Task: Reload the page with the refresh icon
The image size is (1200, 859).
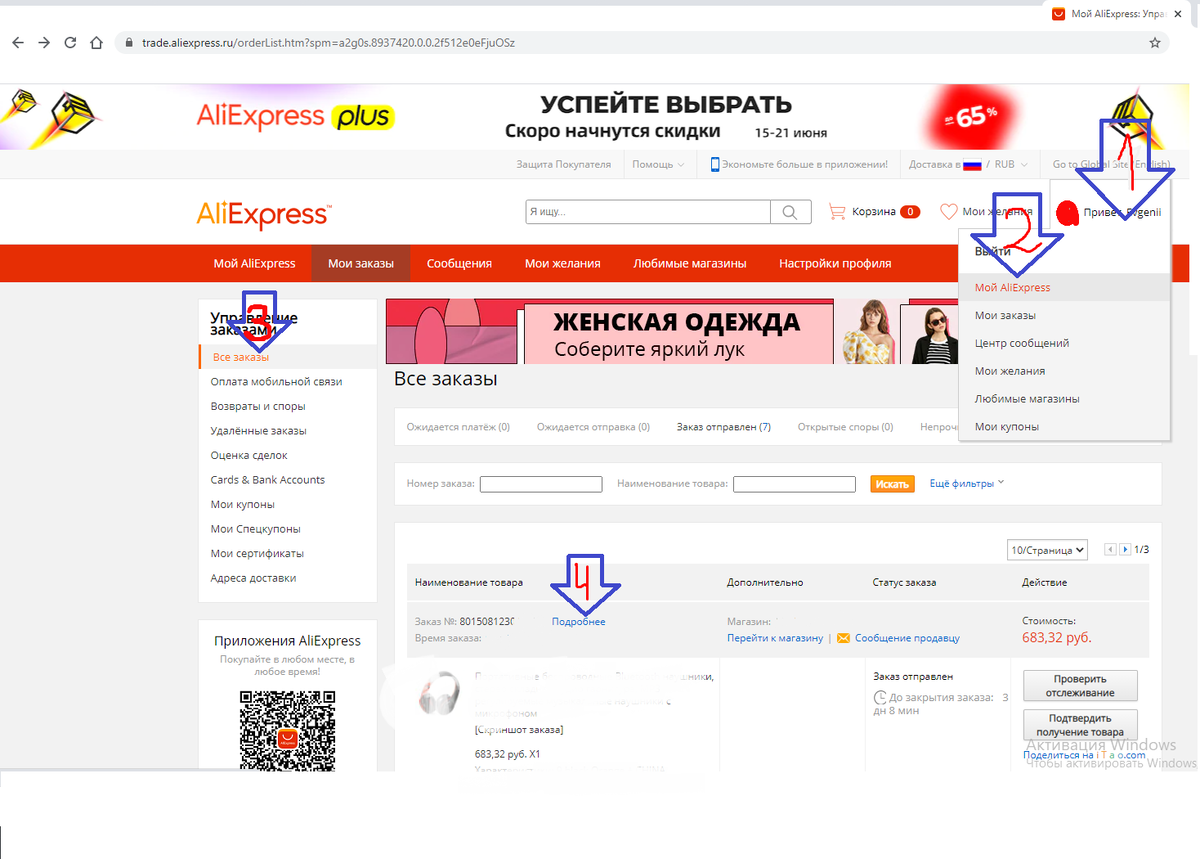Action: point(70,43)
